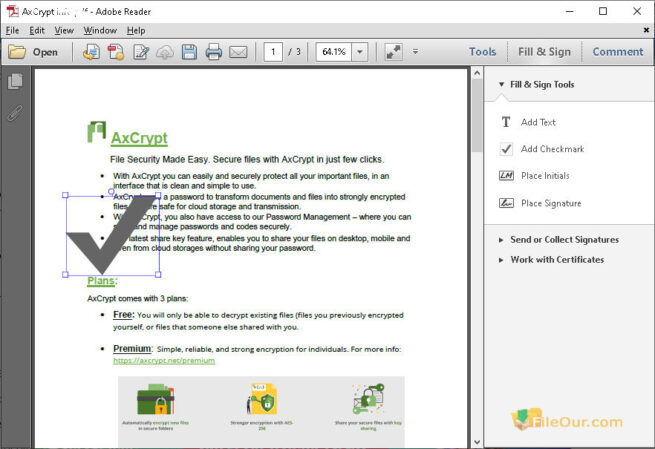The width and height of the screenshot is (655, 449).
Task: Click the Create PDF icon
Action: pos(116,52)
